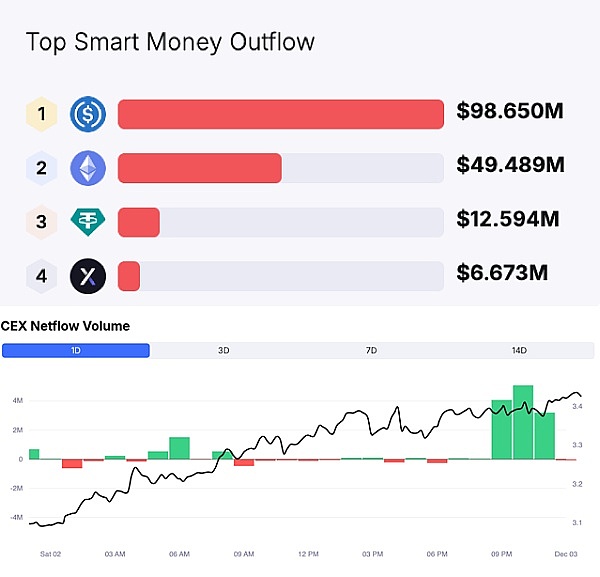This screenshot has width=600, height=577.
Task: Click the USDC coin icon
Action: tap(88, 115)
